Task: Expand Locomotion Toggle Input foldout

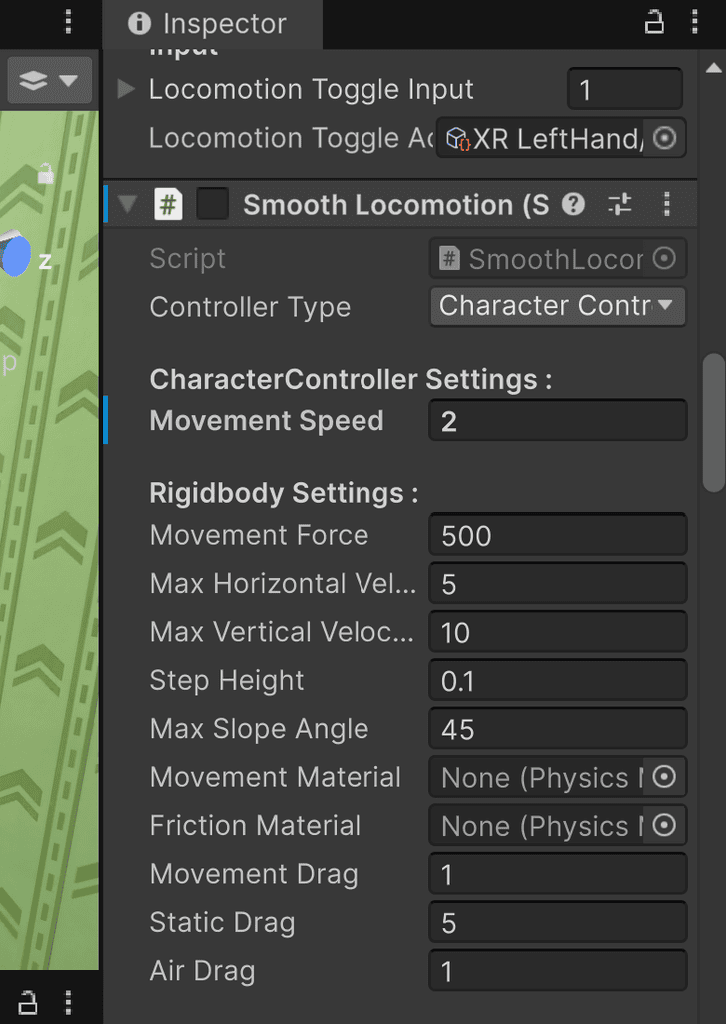Action: [125, 89]
